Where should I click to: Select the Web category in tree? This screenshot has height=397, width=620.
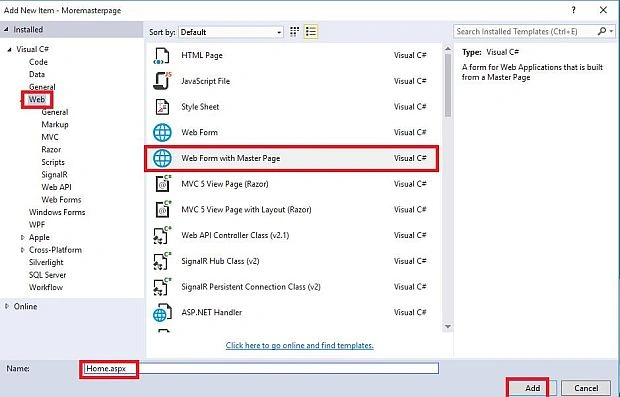coord(37,99)
